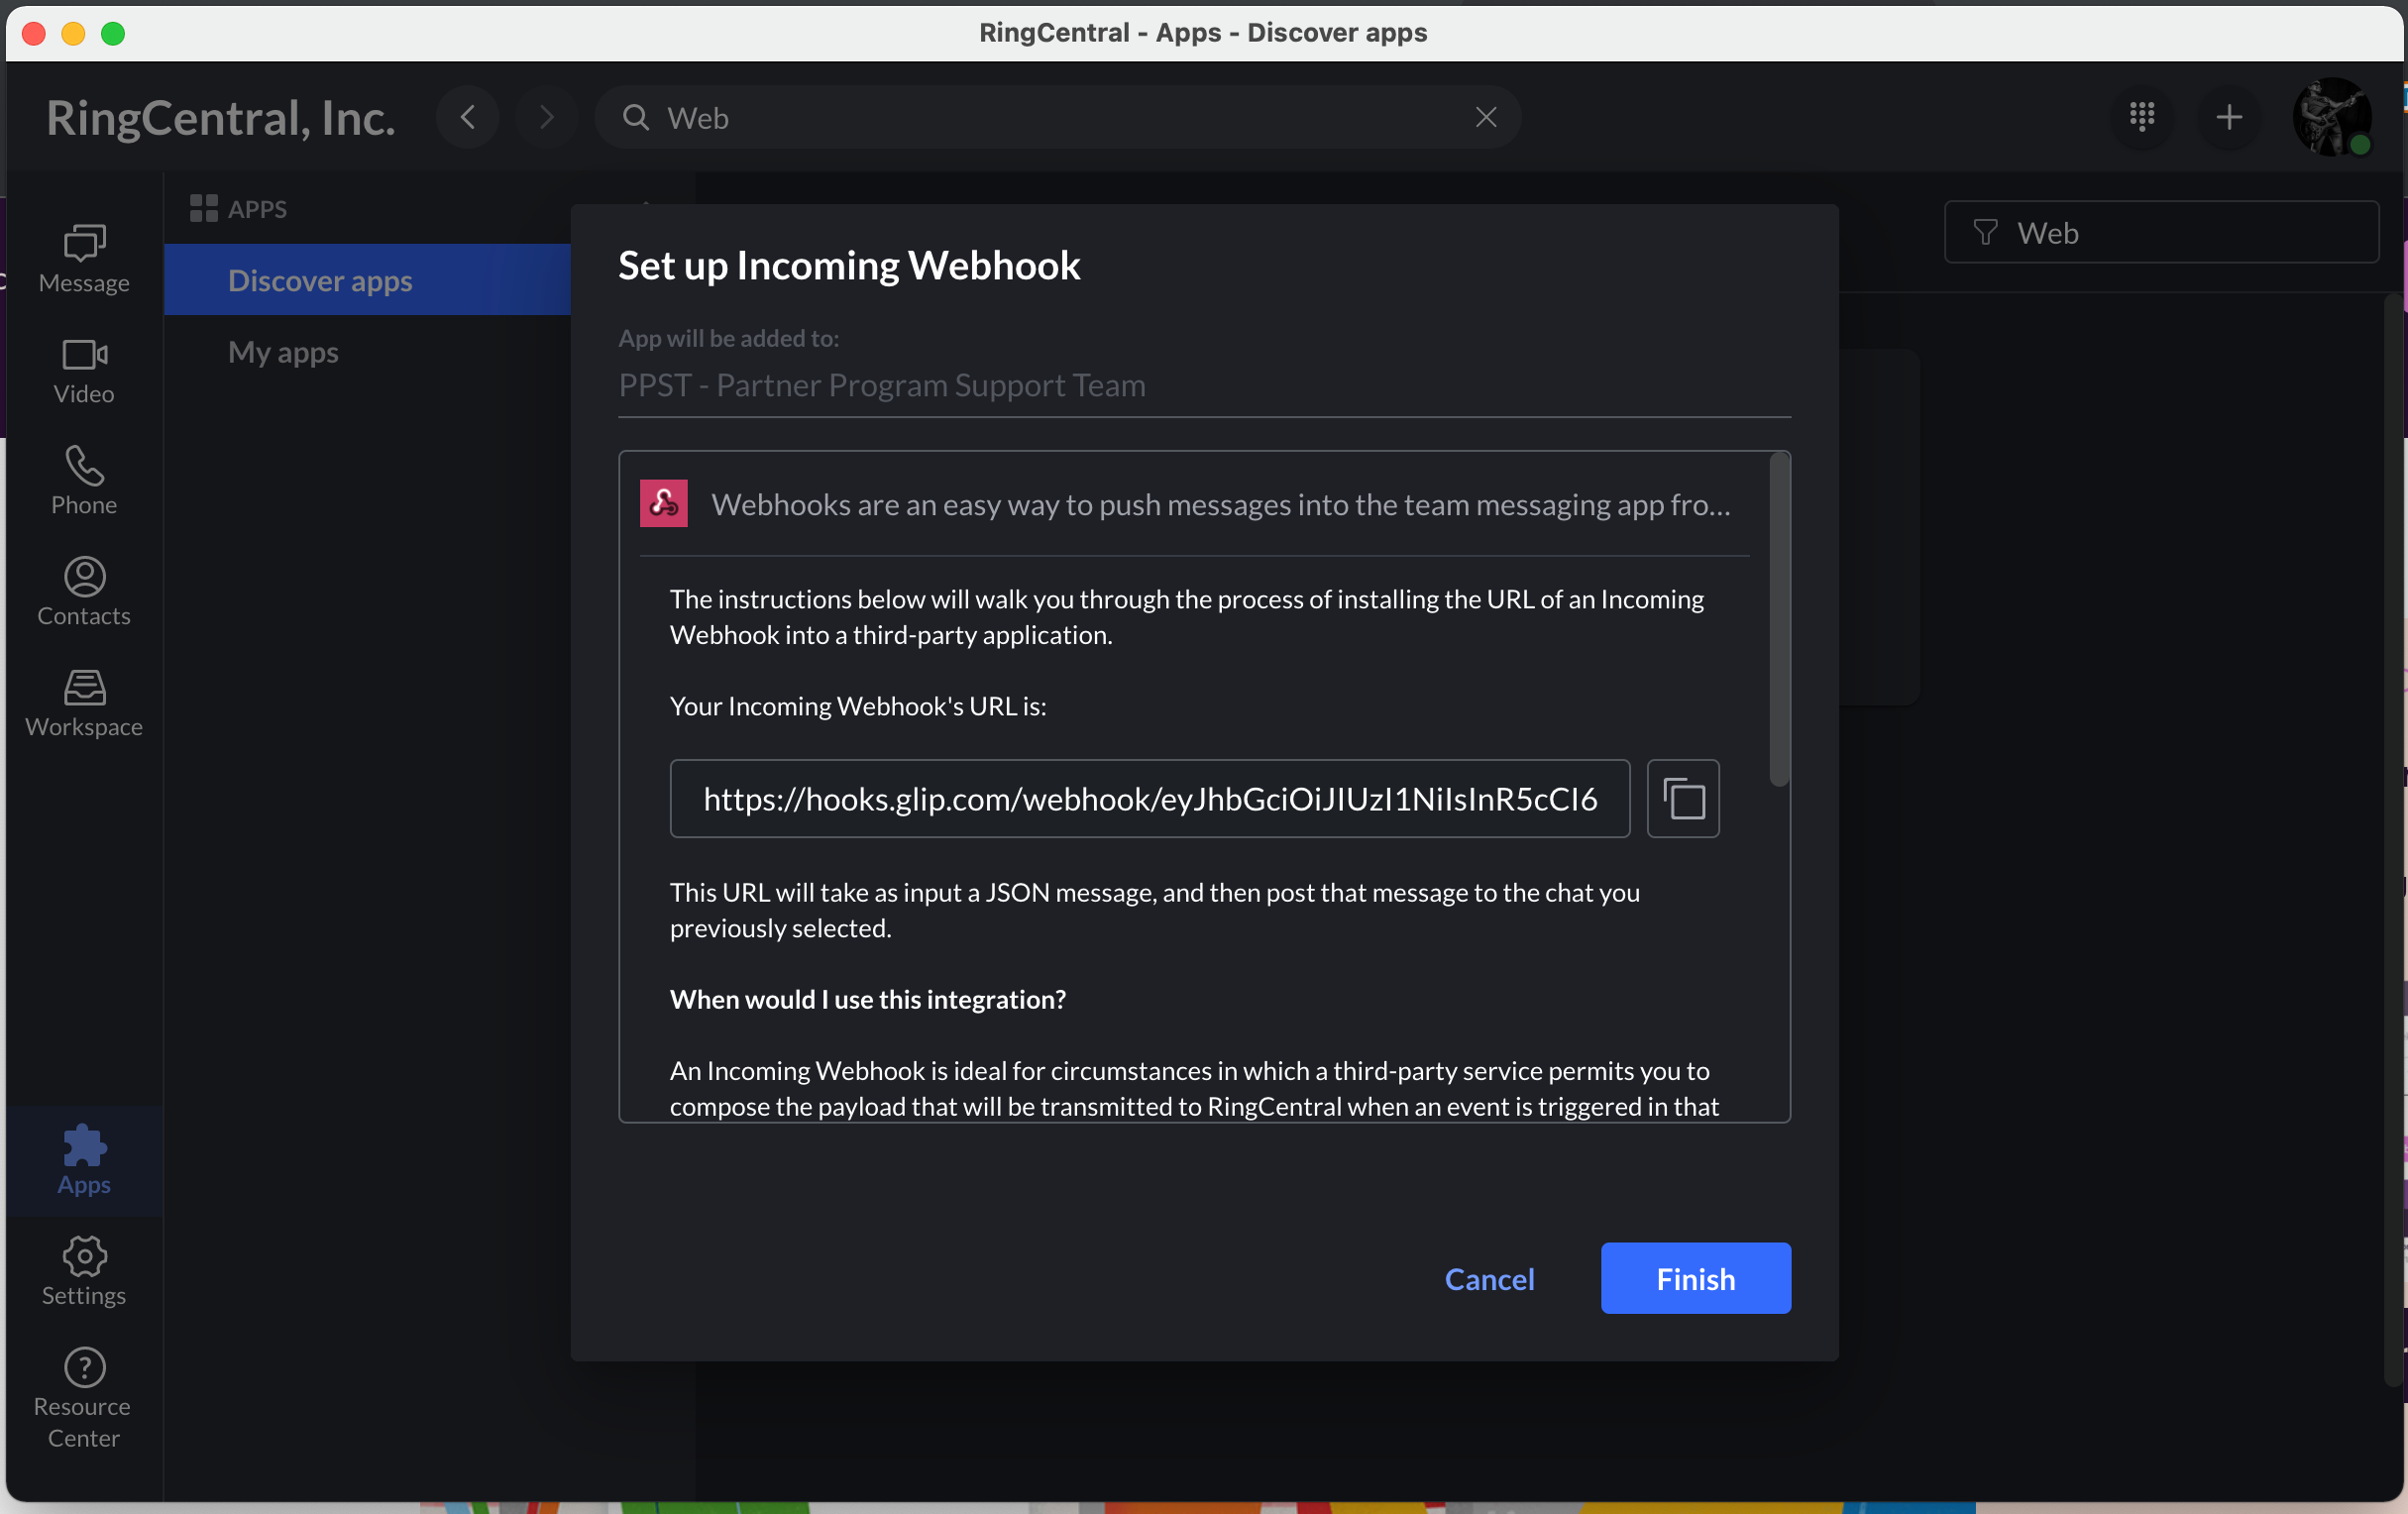The width and height of the screenshot is (2408, 1514).
Task: Open the Contacts section in the sidebar
Action: pyautogui.click(x=84, y=592)
